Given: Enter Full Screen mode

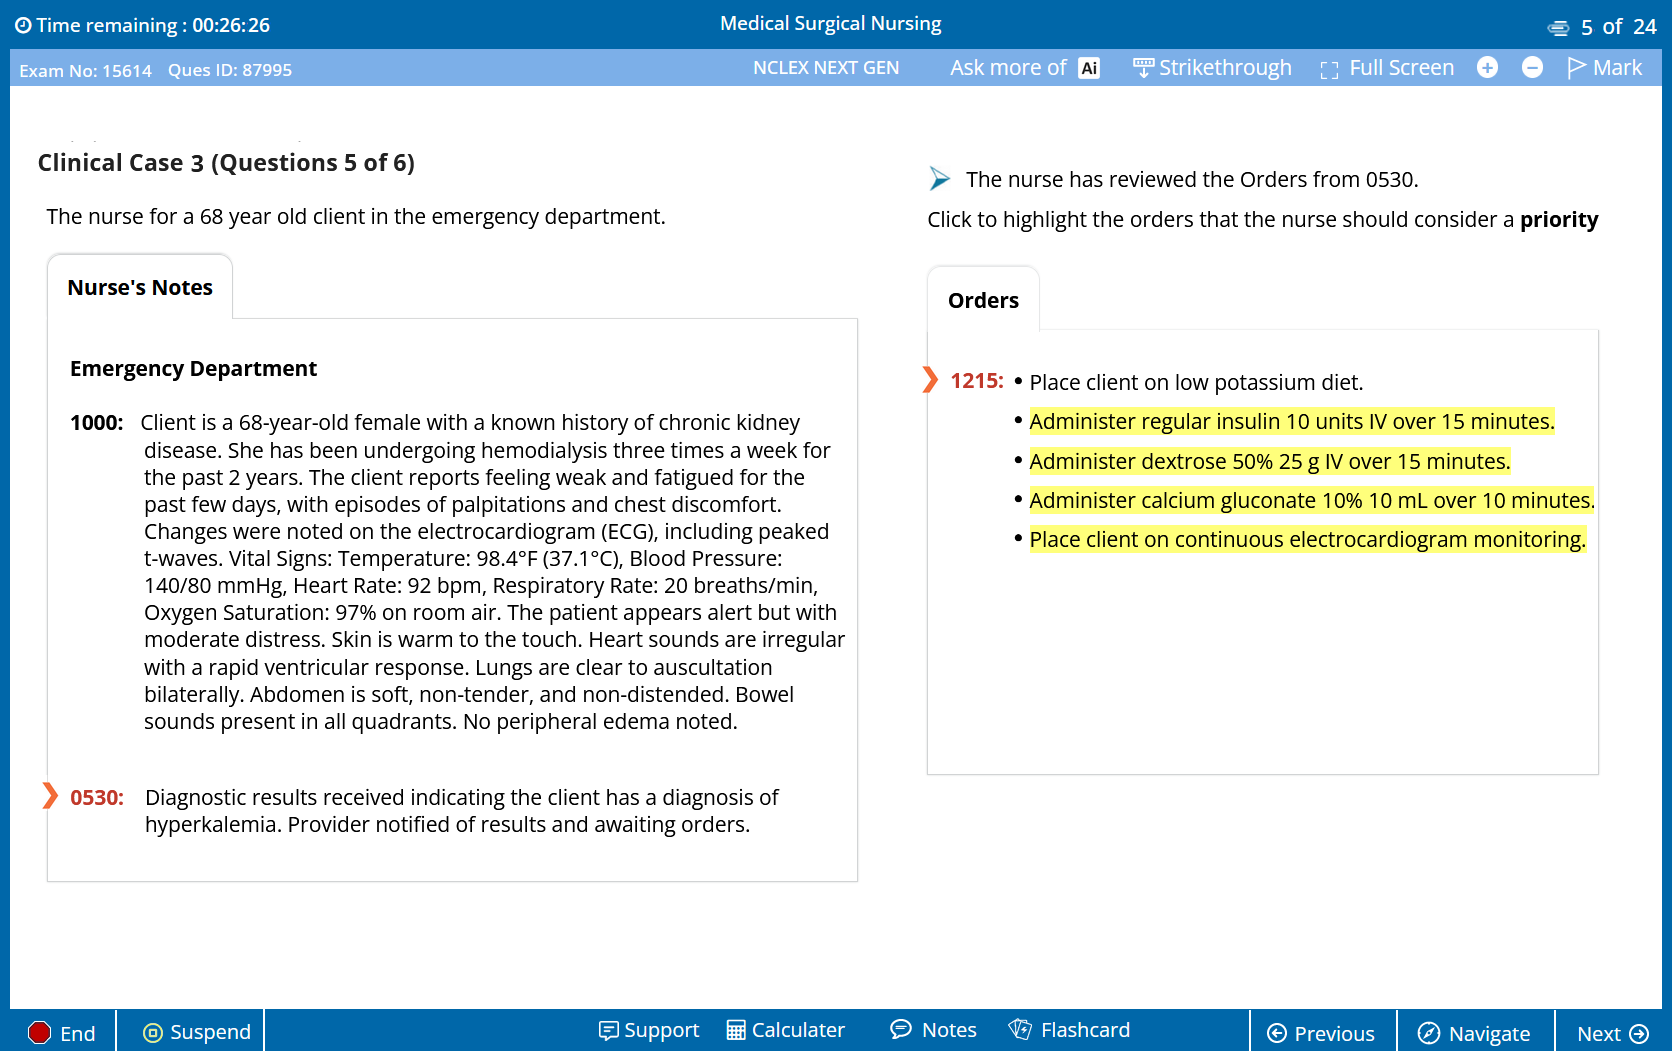Looking at the screenshot, I should pos(1387,68).
